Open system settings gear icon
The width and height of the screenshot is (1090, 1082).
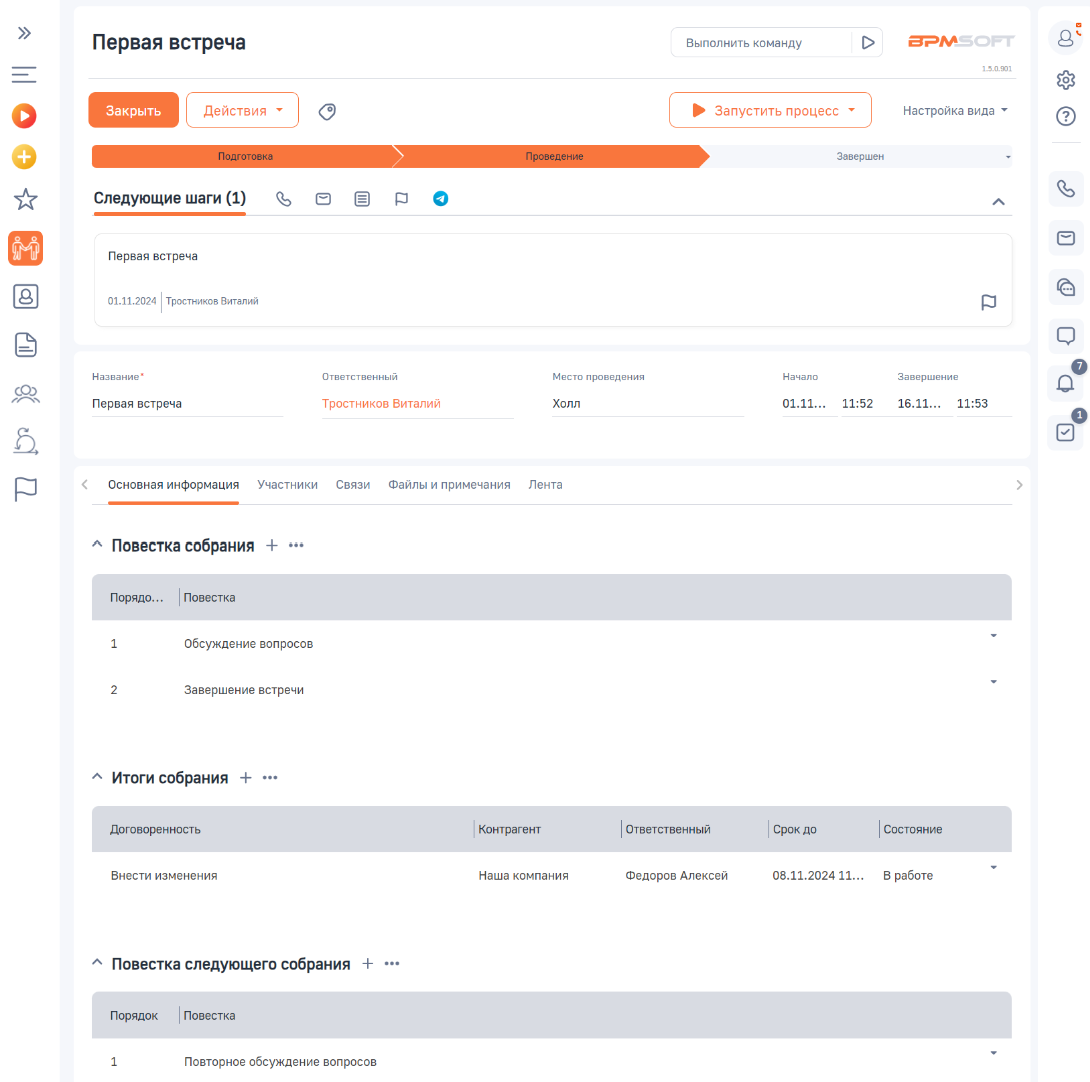tap(1066, 80)
